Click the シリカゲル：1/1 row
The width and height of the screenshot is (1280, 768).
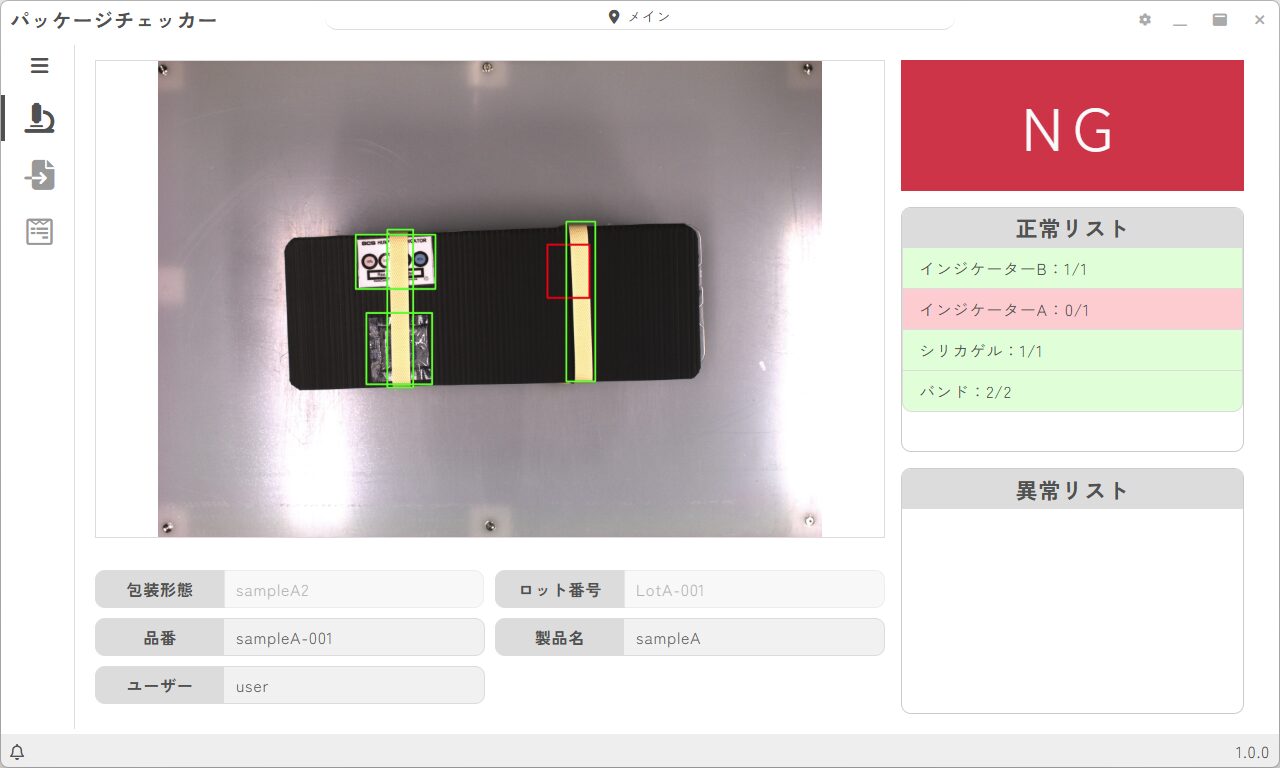point(1072,350)
